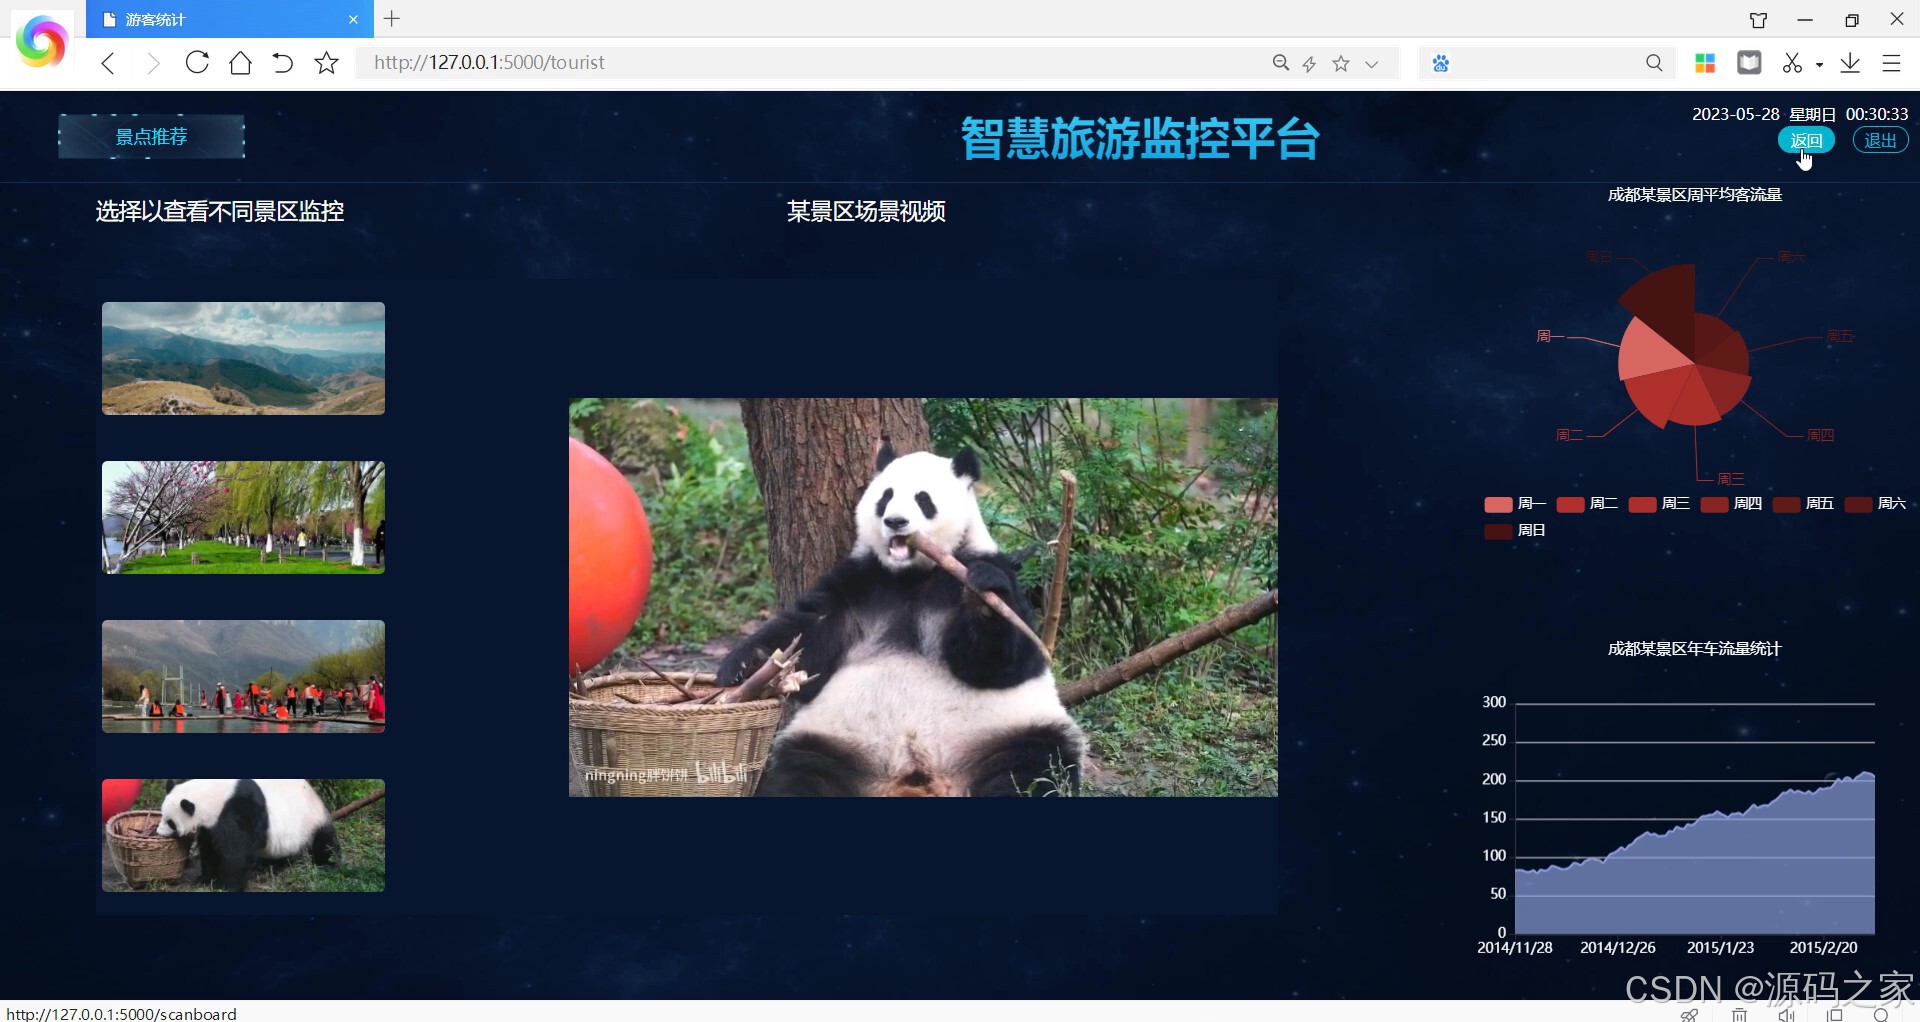
Task: Click the screenshot/extension square icon
Action: coord(1749,63)
